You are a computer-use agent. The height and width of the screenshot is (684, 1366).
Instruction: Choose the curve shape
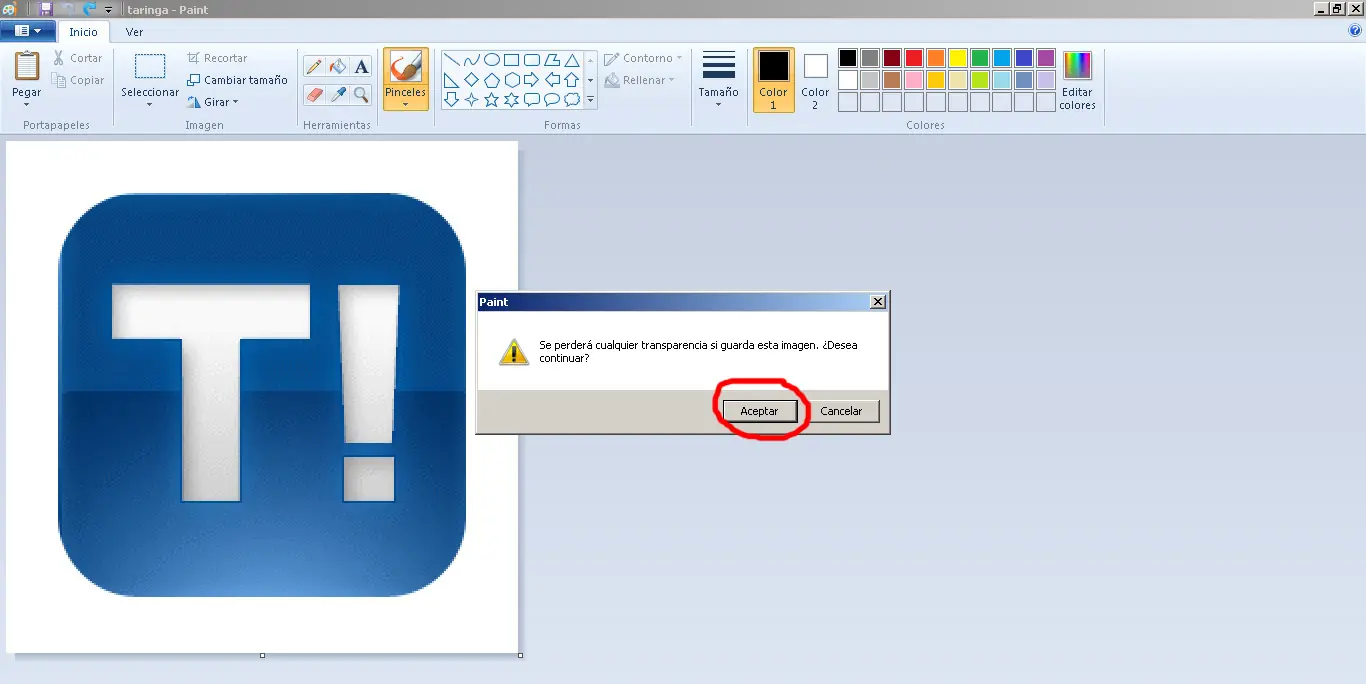click(x=471, y=60)
